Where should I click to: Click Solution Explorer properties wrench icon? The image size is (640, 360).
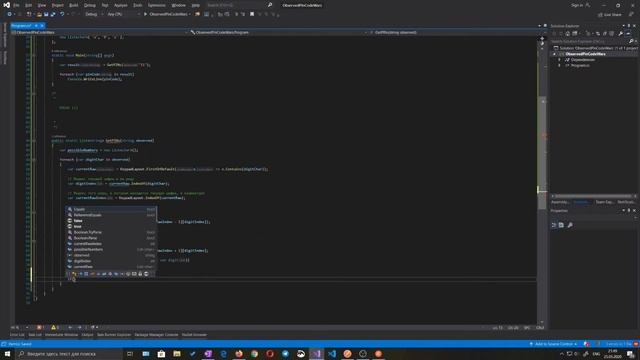[620, 33]
